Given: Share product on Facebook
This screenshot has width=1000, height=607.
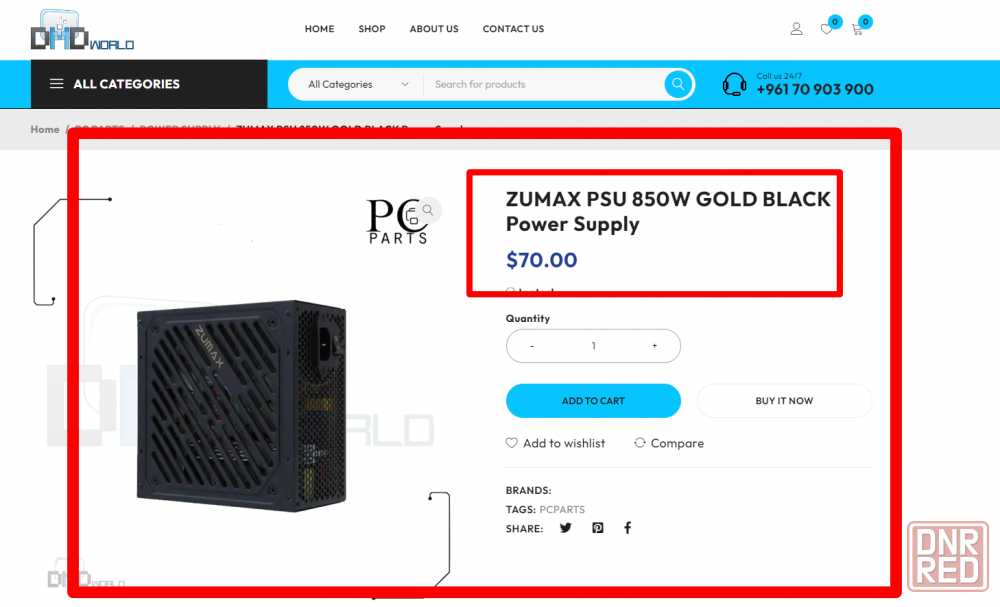Looking at the screenshot, I should 628,528.
